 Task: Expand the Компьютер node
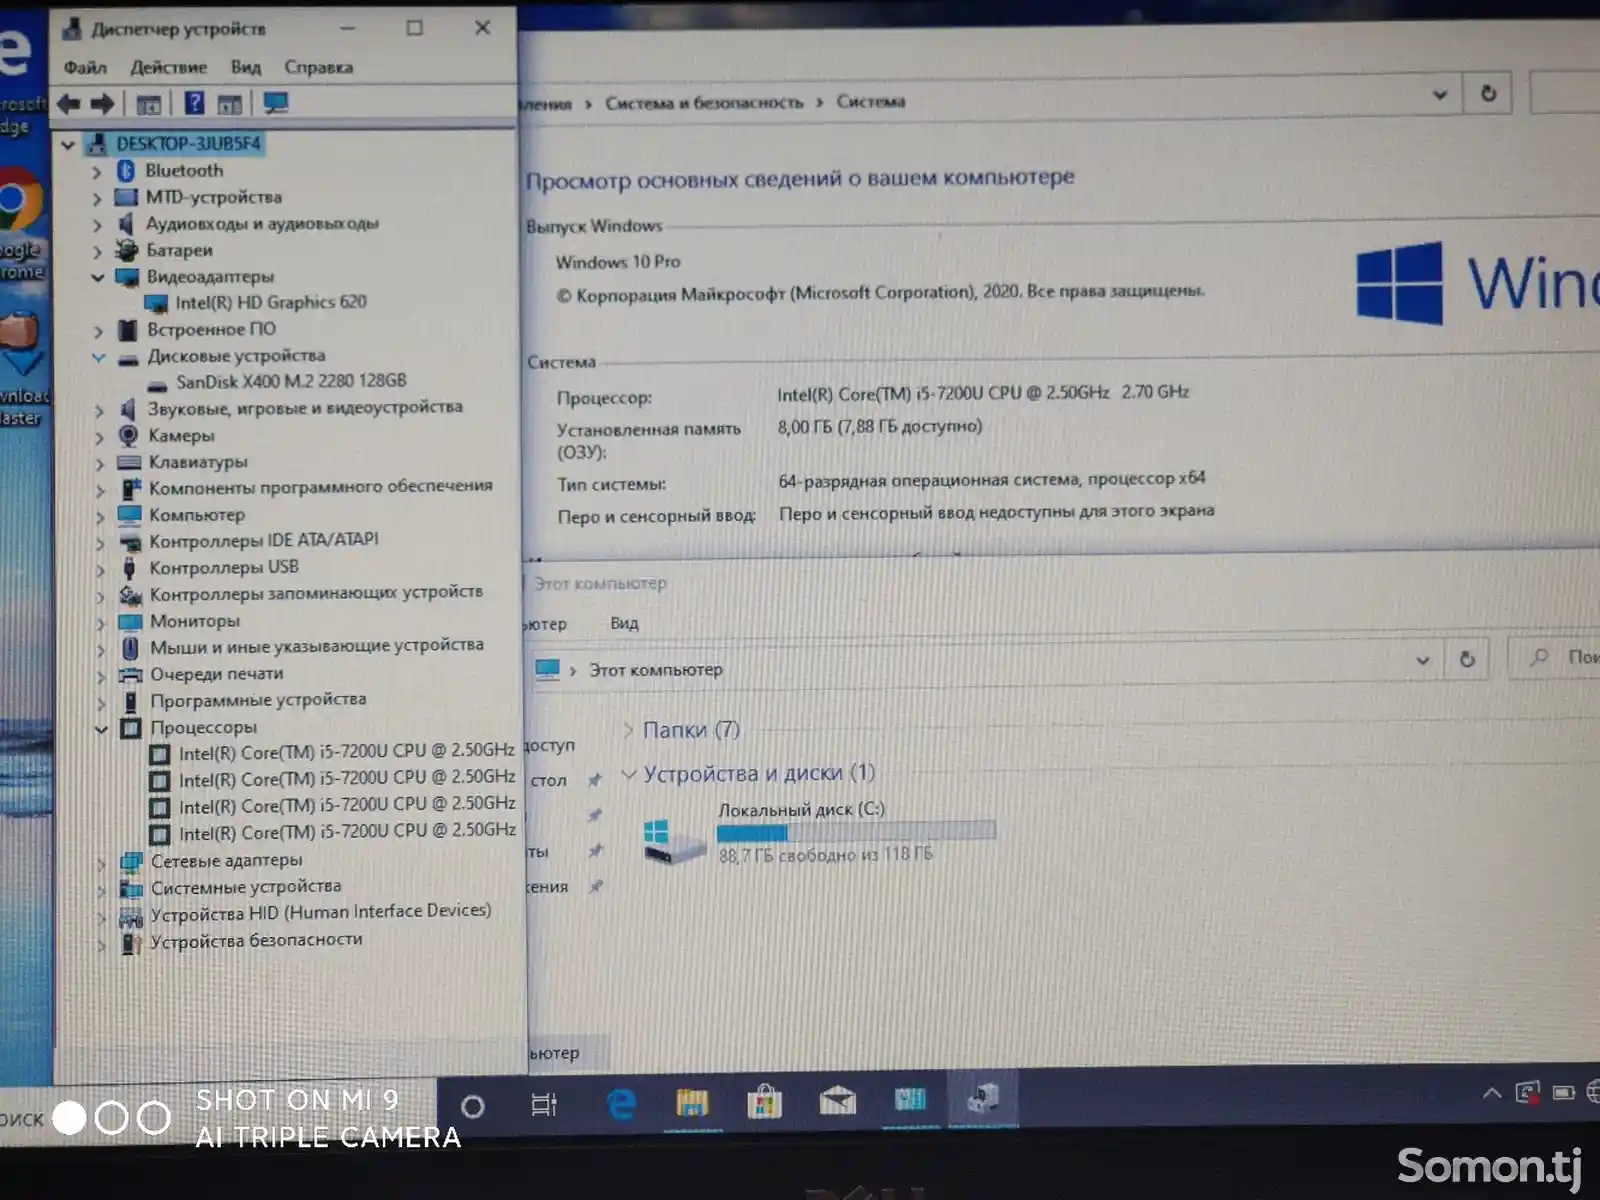[x=100, y=517]
